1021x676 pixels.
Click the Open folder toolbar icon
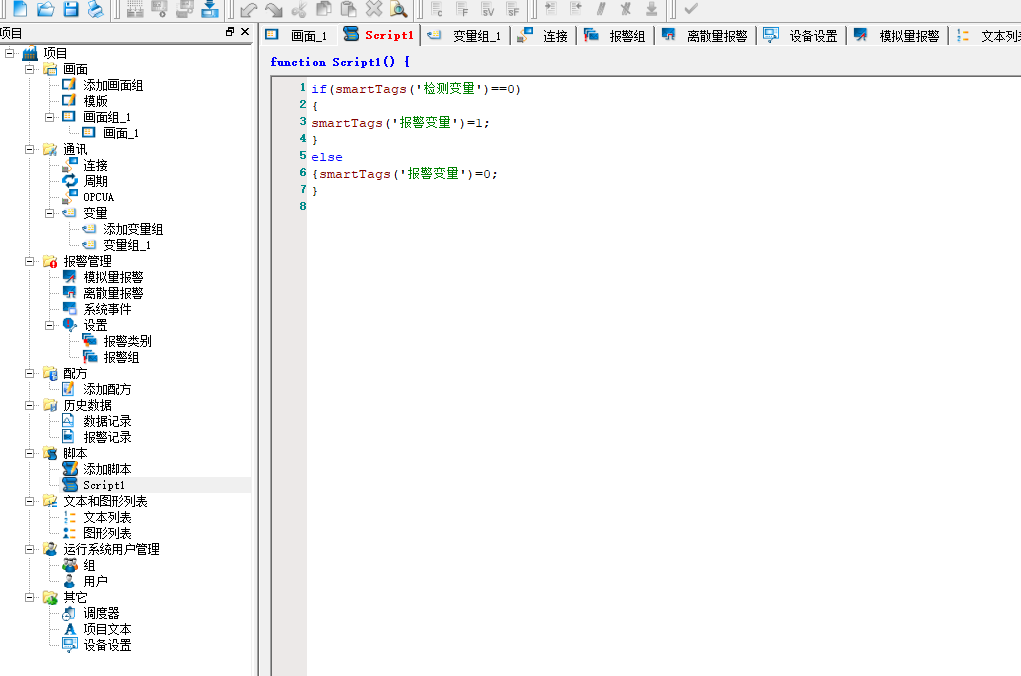point(45,8)
